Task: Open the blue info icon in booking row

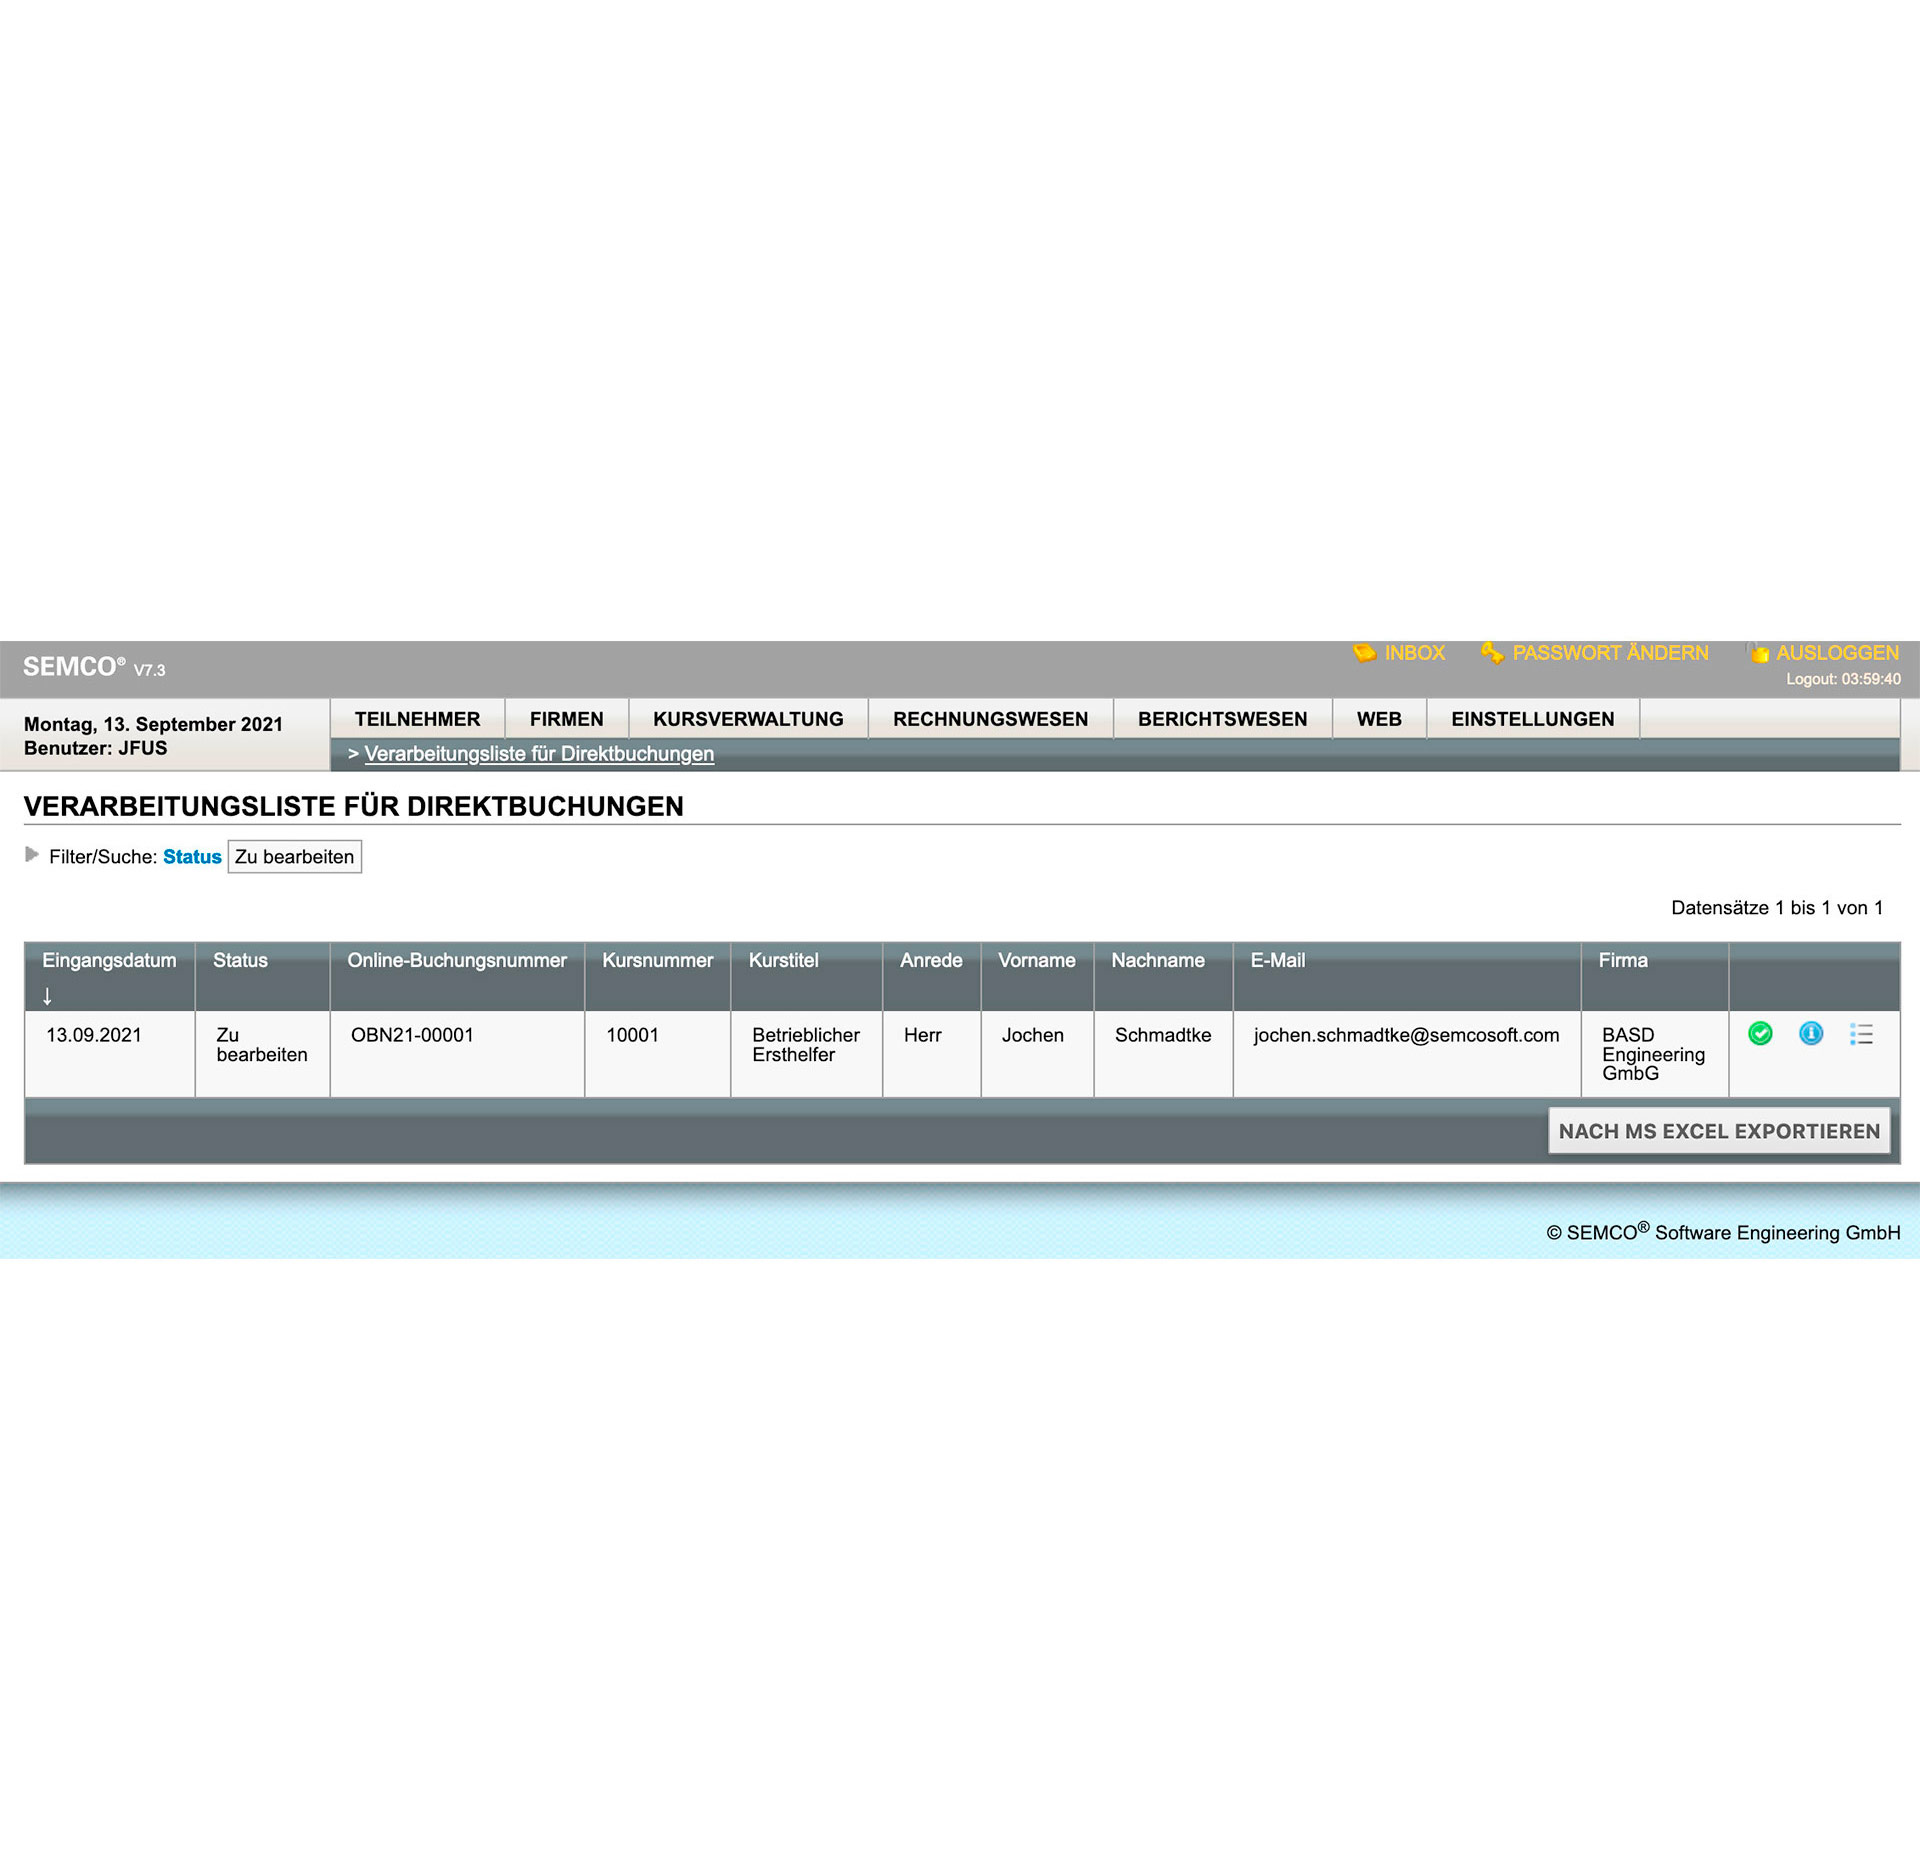Action: pos(1810,1033)
